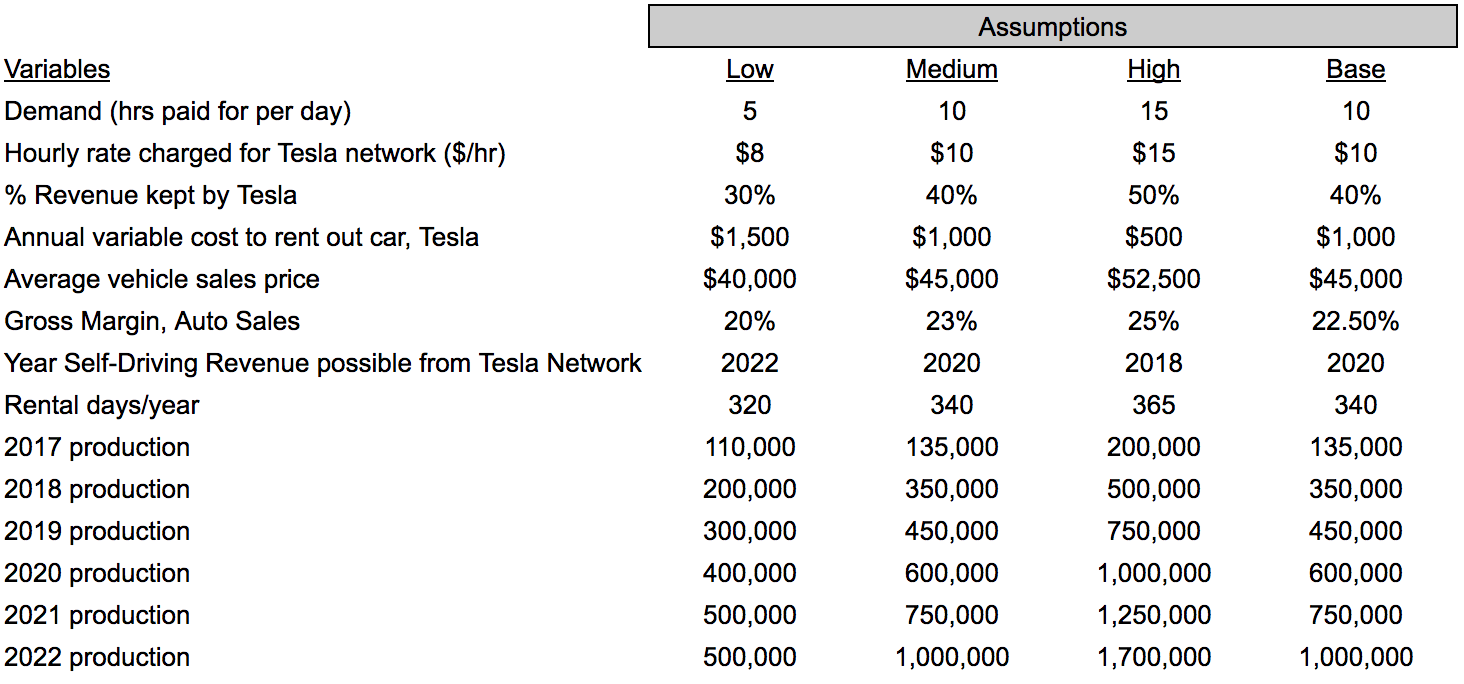Screen dimensions: 1464x684
Task: Click the underlined Variables heading
Action: (57, 69)
